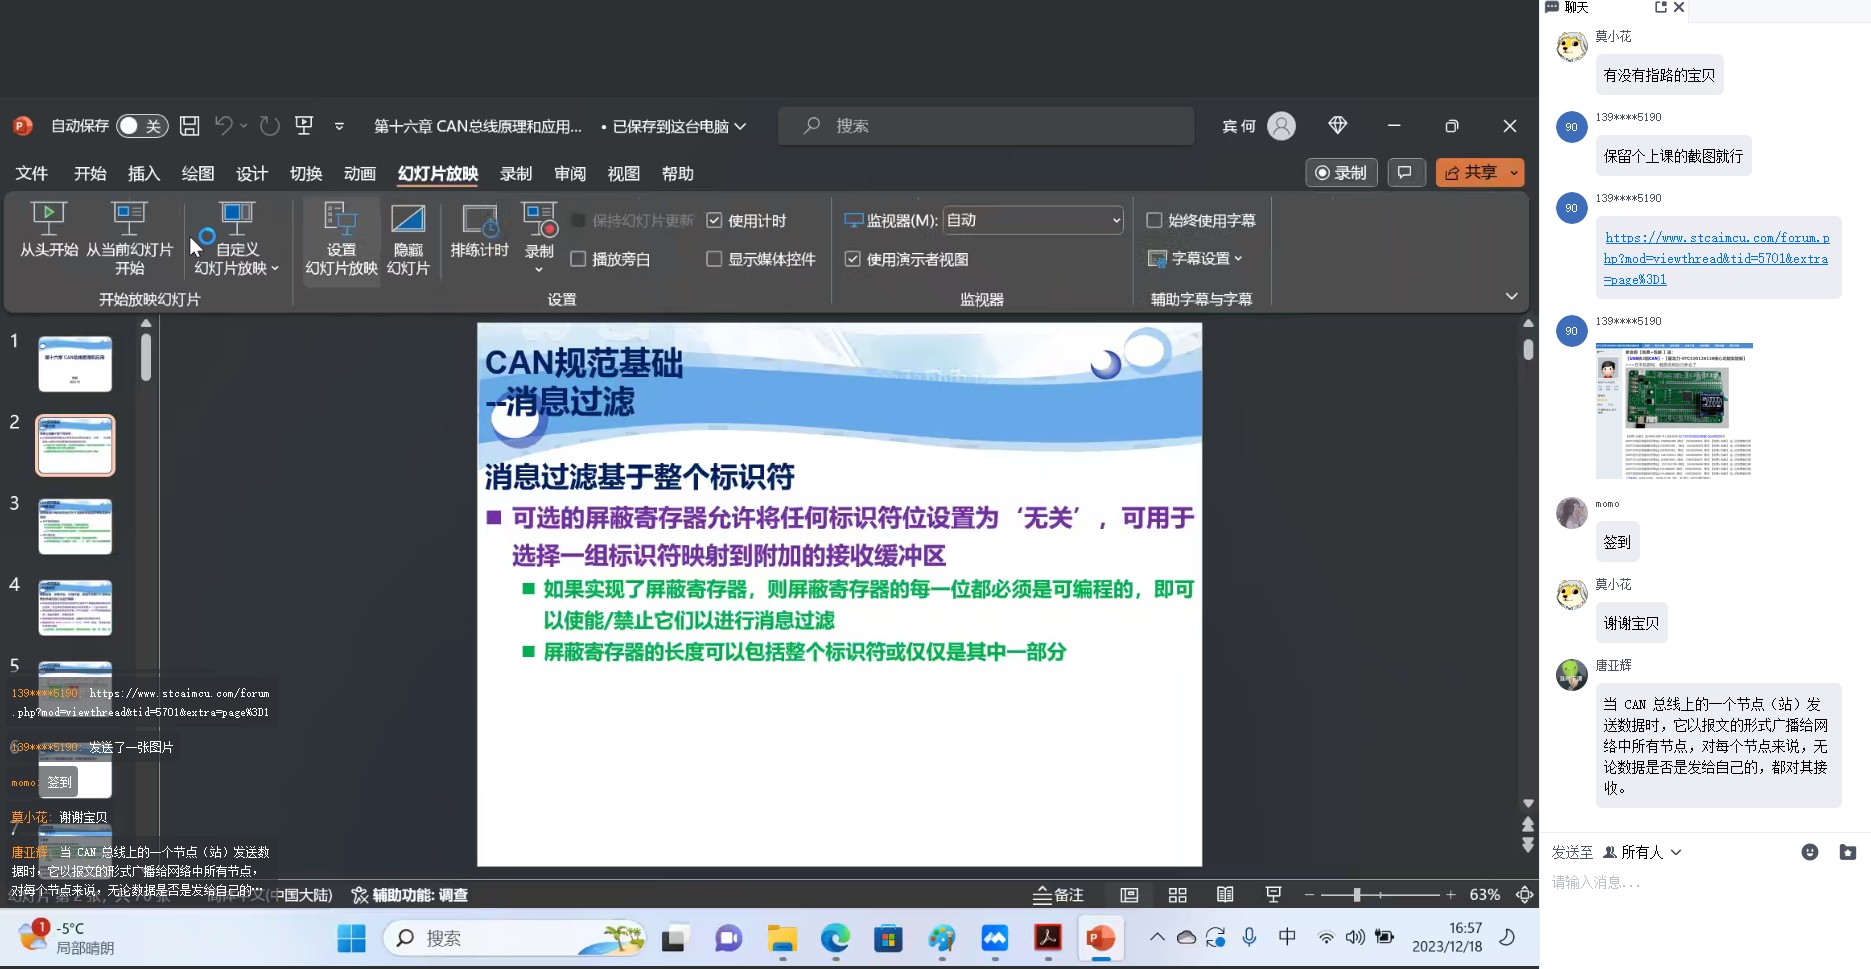Start Rehearse Timings
Screen dimensions: 1871x969
[x=480, y=231]
